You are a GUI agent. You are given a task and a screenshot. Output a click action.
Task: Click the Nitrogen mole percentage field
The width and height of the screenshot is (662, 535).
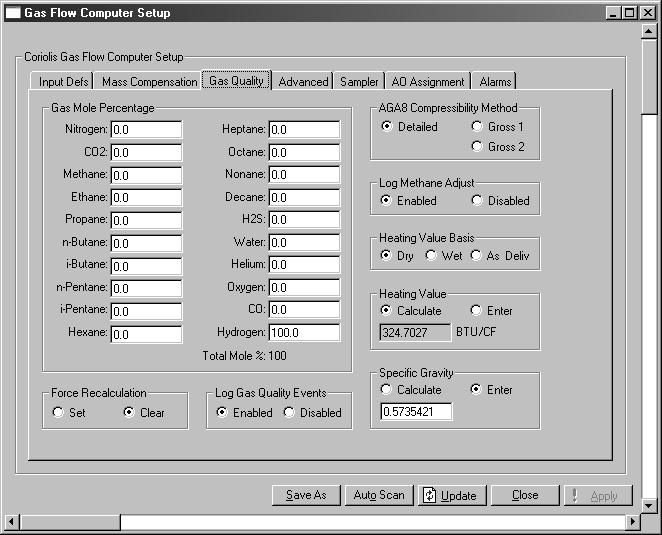[x=146, y=129]
